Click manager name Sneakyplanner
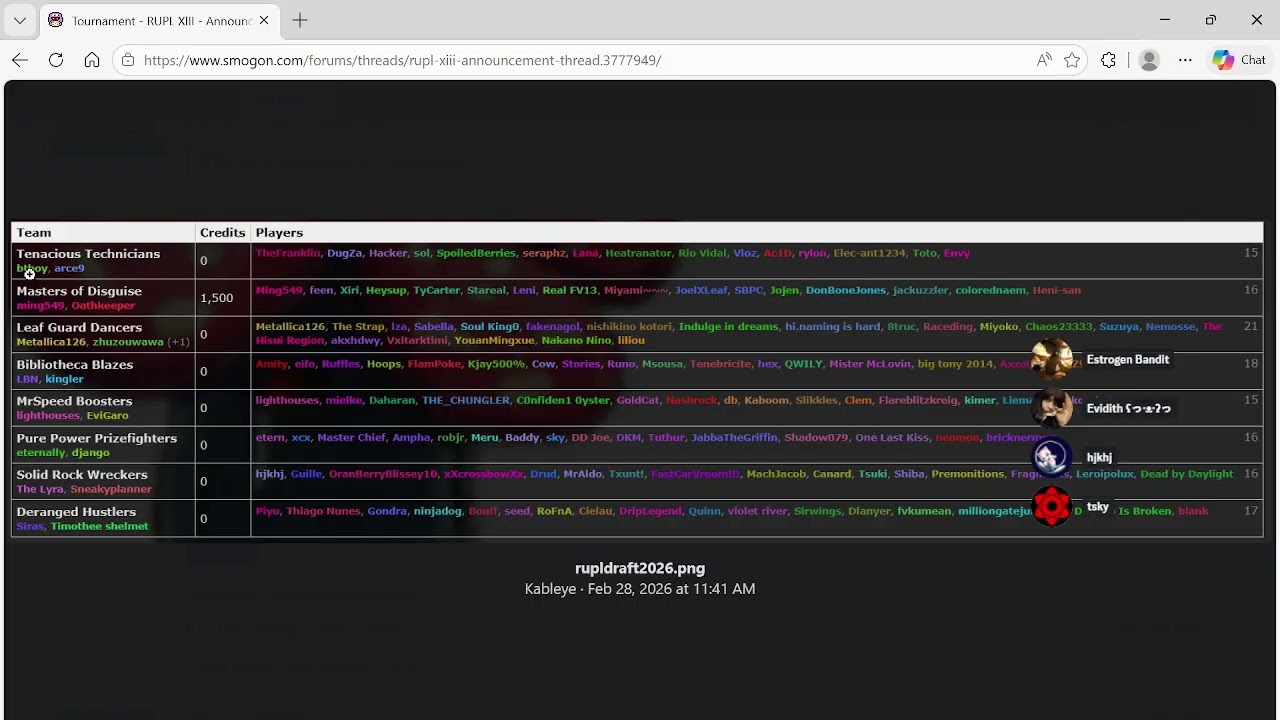 click(x=111, y=489)
